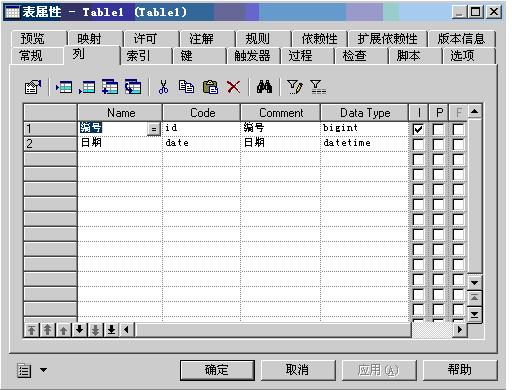Check the P checkbox in third row

438,159
